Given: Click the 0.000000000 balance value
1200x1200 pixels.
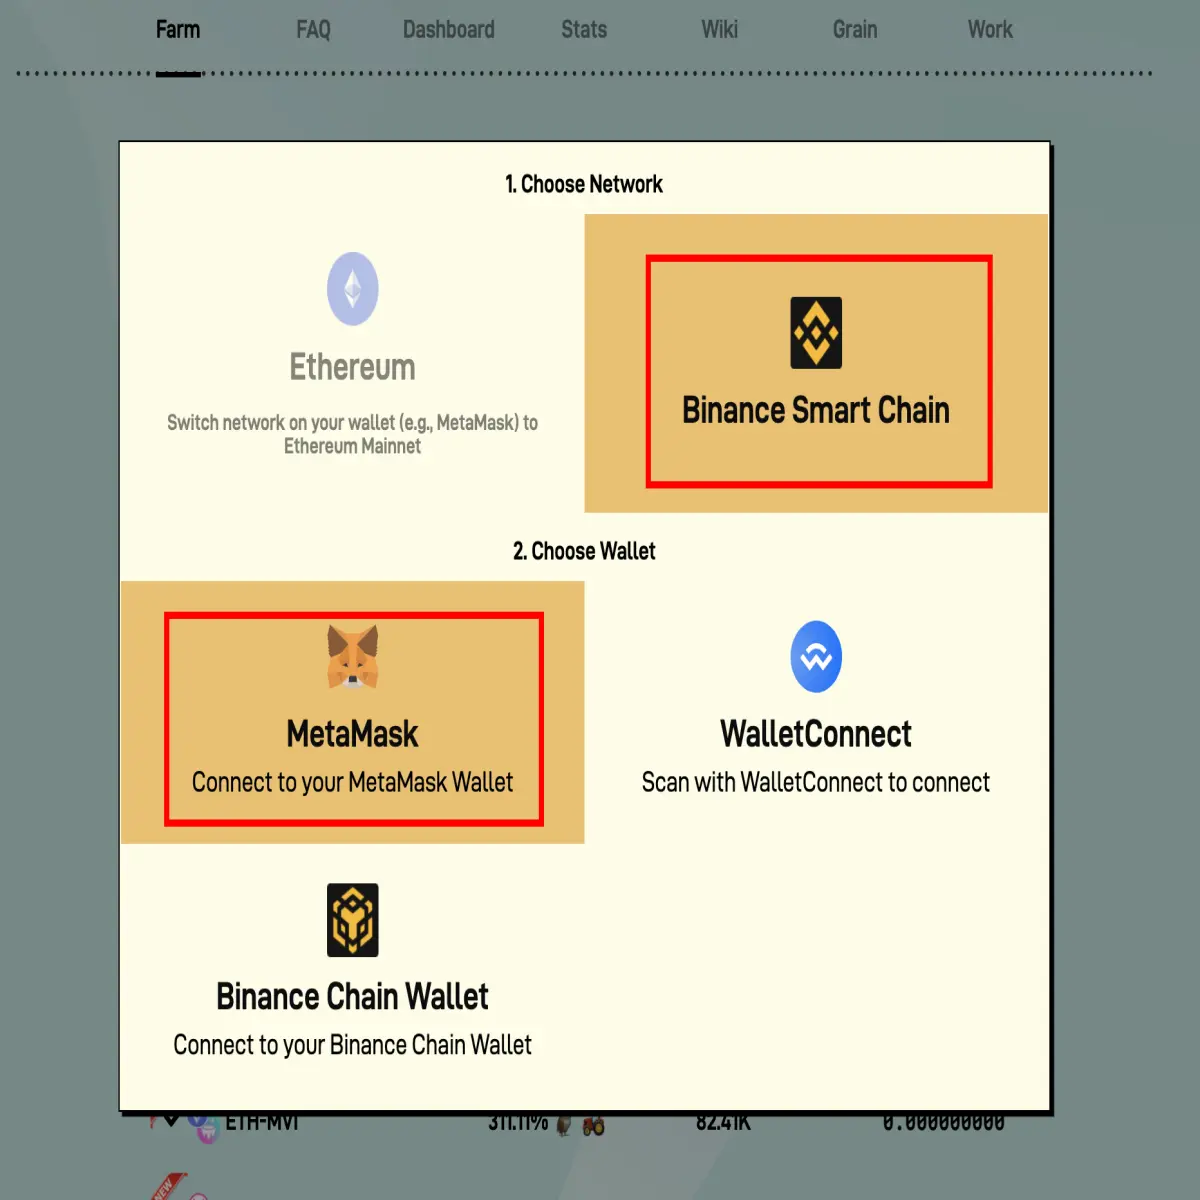Looking at the screenshot, I should [x=943, y=1123].
